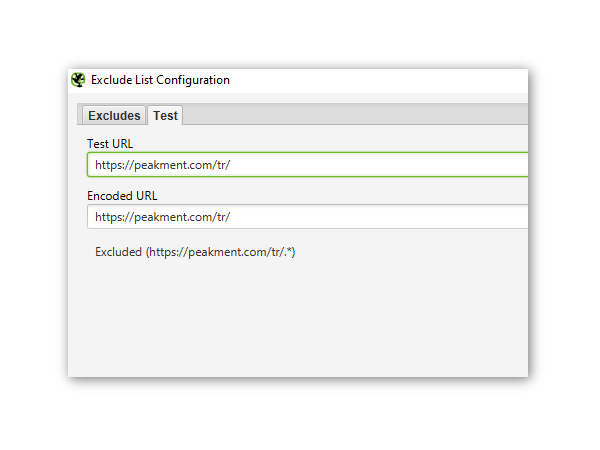Image resolution: width=600 pixels, height=450 pixels.
Task: Click the Excluded result message text
Action: 195,252
